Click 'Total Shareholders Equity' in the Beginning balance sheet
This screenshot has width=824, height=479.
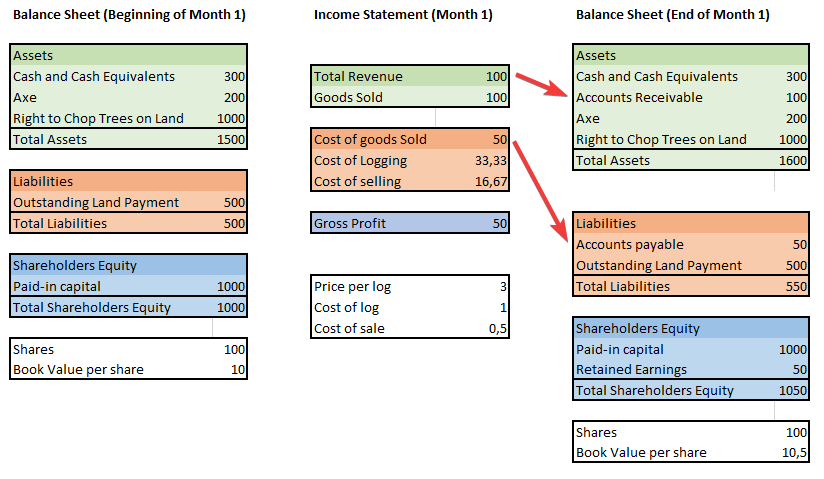tap(92, 308)
